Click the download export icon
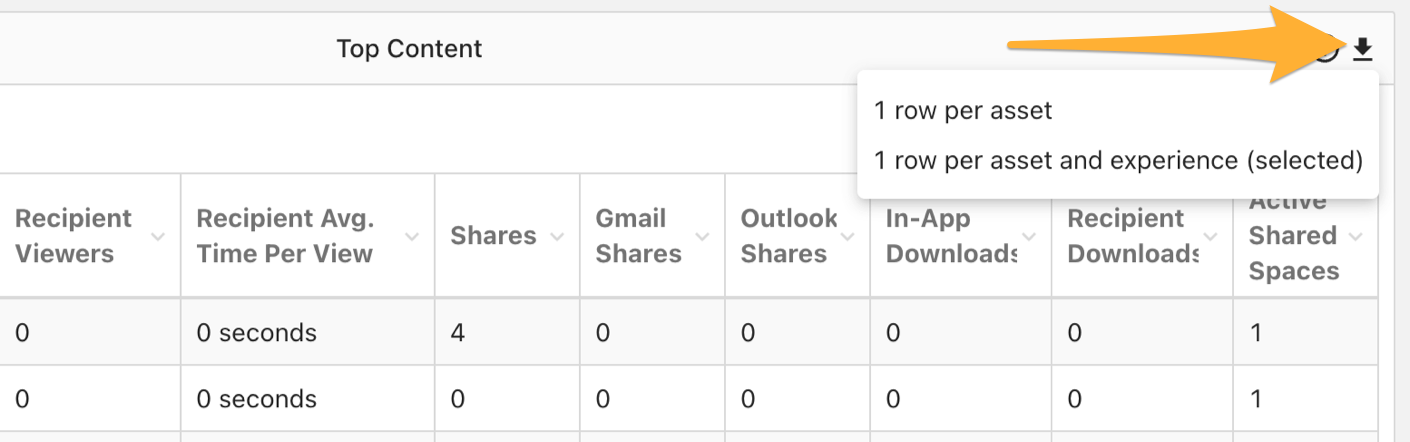The image size is (1410, 442). tap(1363, 49)
